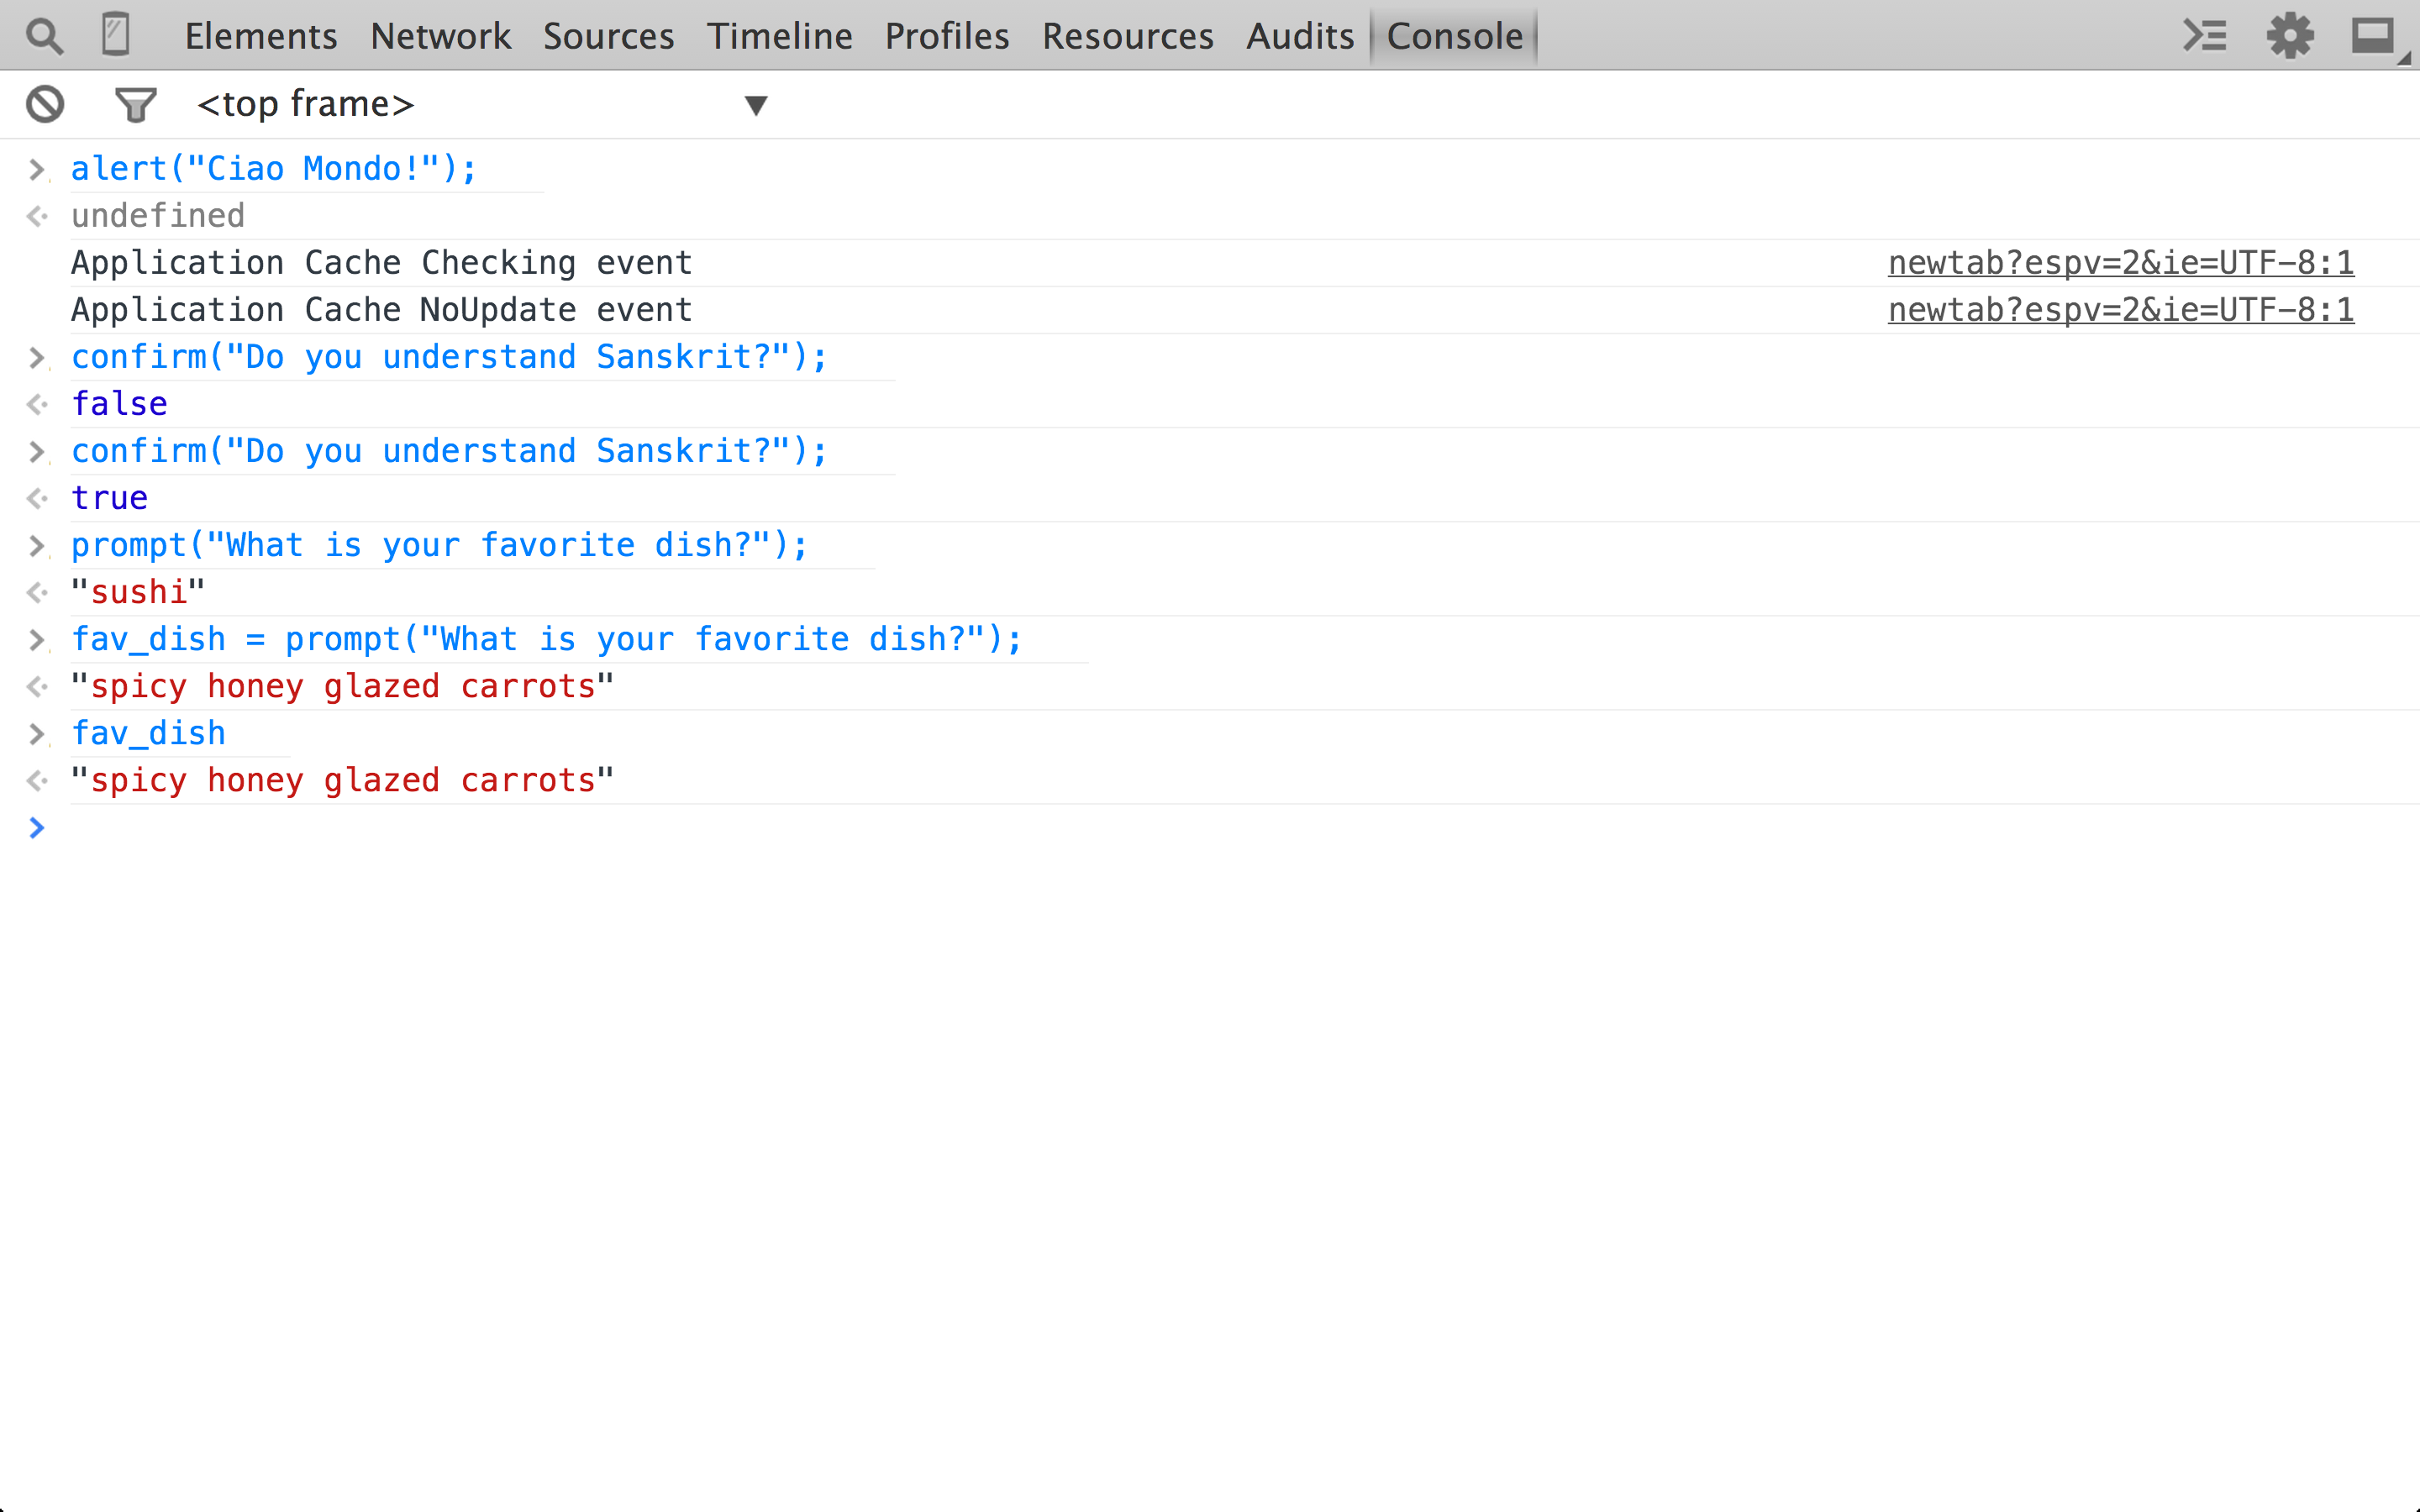Switch to the Network tab
Image resolution: width=2420 pixels, height=1512 pixels.
point(440,36)
